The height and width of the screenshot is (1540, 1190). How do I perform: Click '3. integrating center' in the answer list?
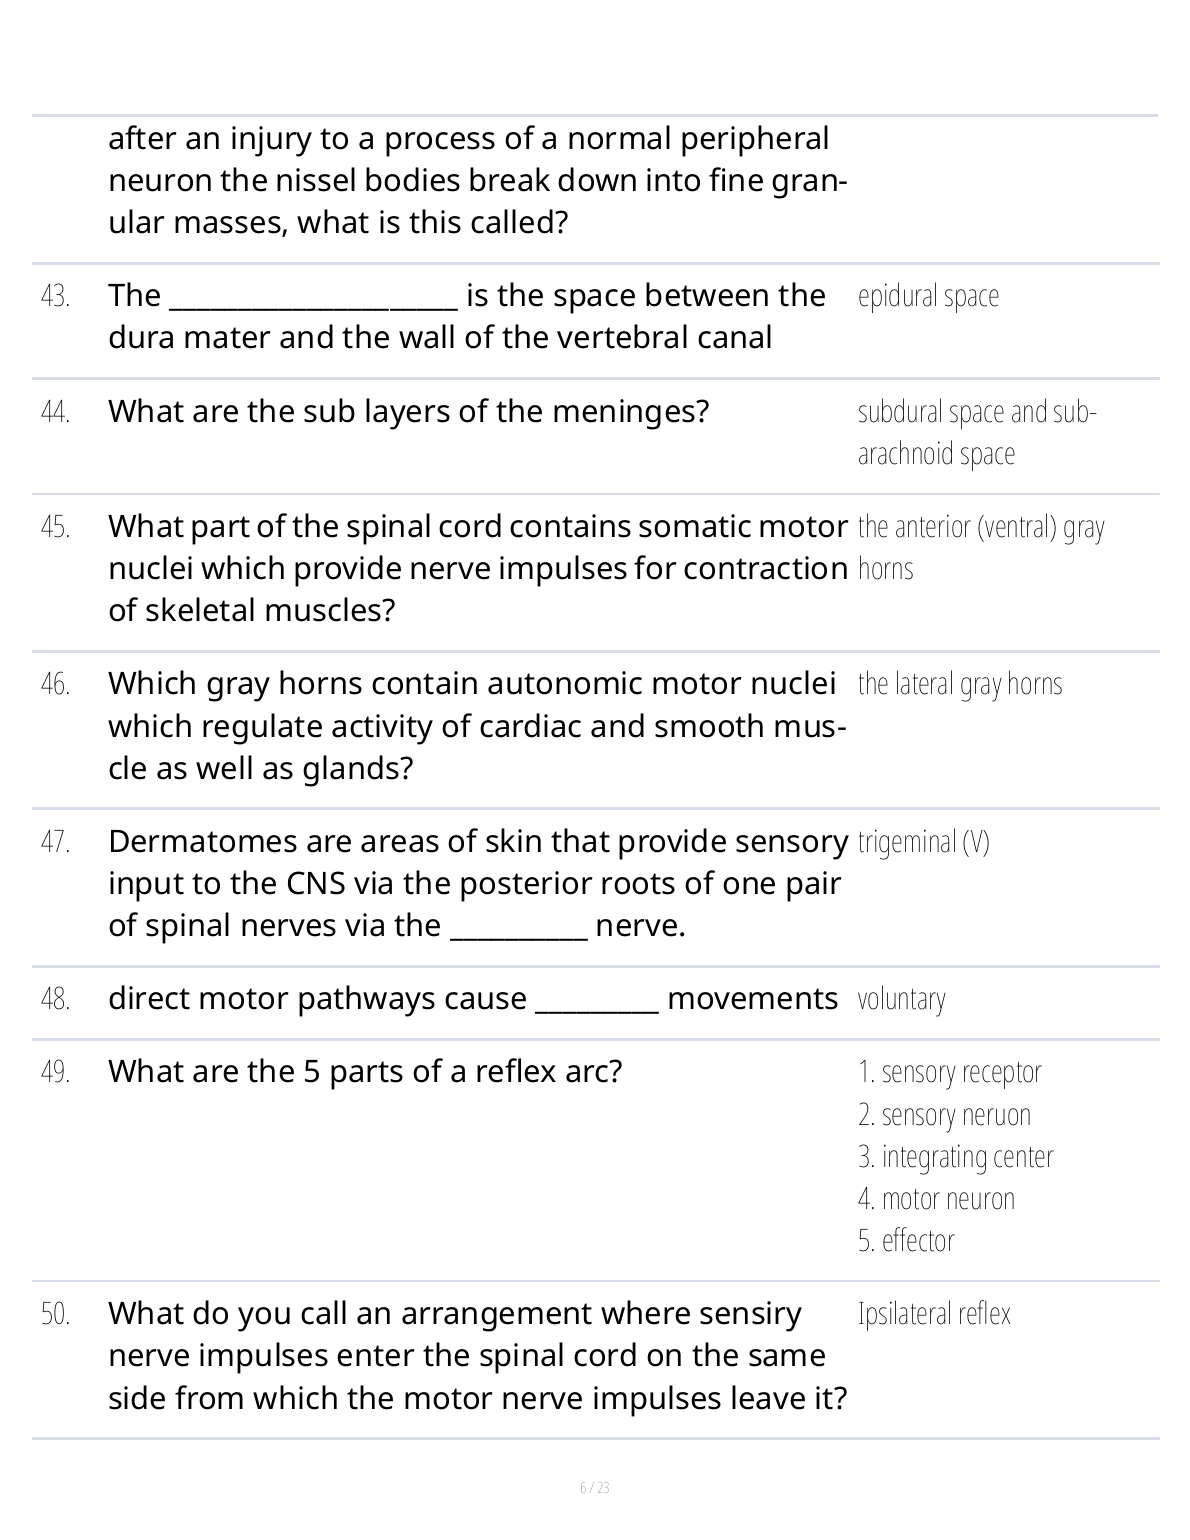point(955,1156)
